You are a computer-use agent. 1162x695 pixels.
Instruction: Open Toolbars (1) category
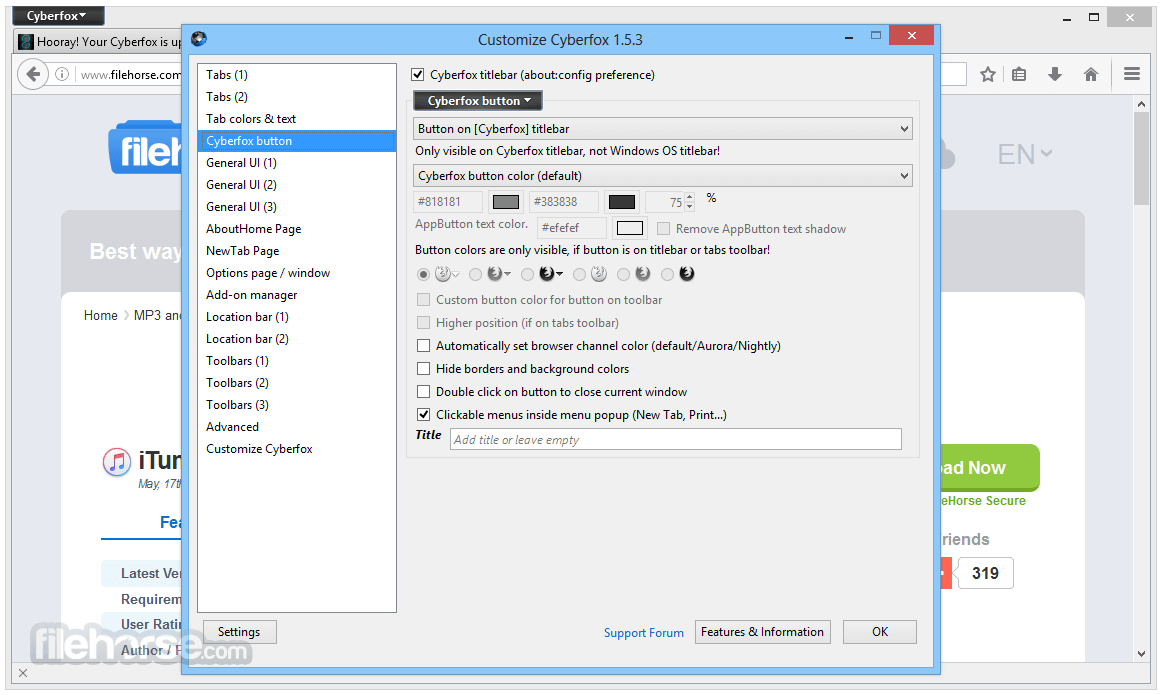click(x=296, y=361)
